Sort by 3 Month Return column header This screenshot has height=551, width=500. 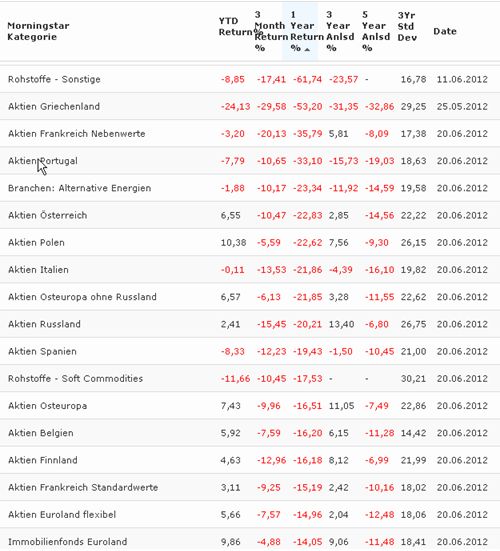(271, 31)
